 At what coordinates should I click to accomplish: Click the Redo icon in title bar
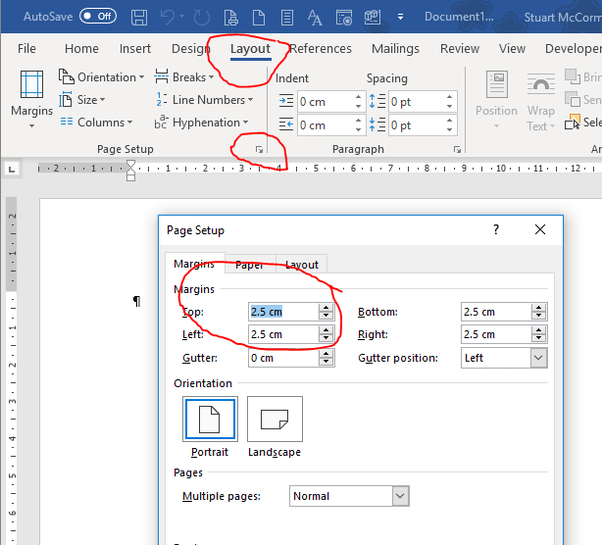(202, 18)
